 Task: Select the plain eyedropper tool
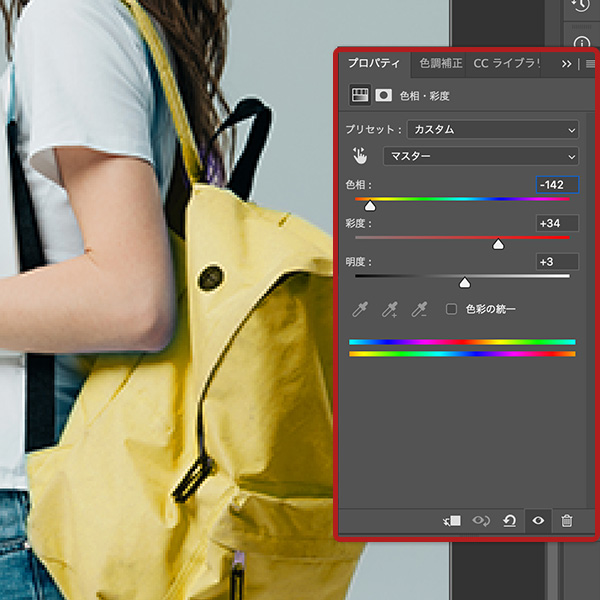(360, 309)
